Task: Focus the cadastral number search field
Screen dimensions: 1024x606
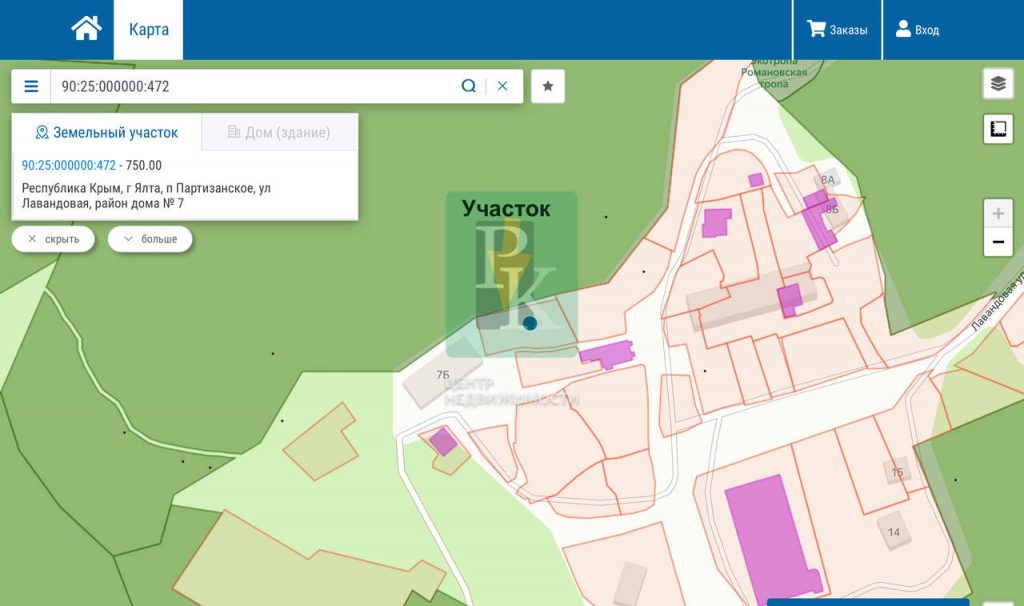Action: click(x=255, y=86)
